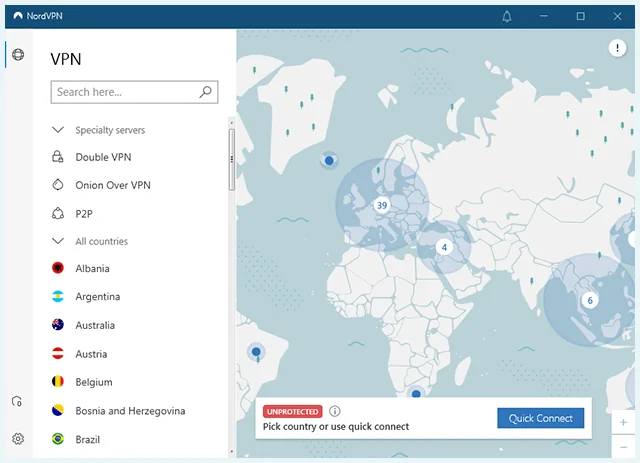640x463 pixels.
Task: Click the Argentina flag icon
Action: [58, 296]
